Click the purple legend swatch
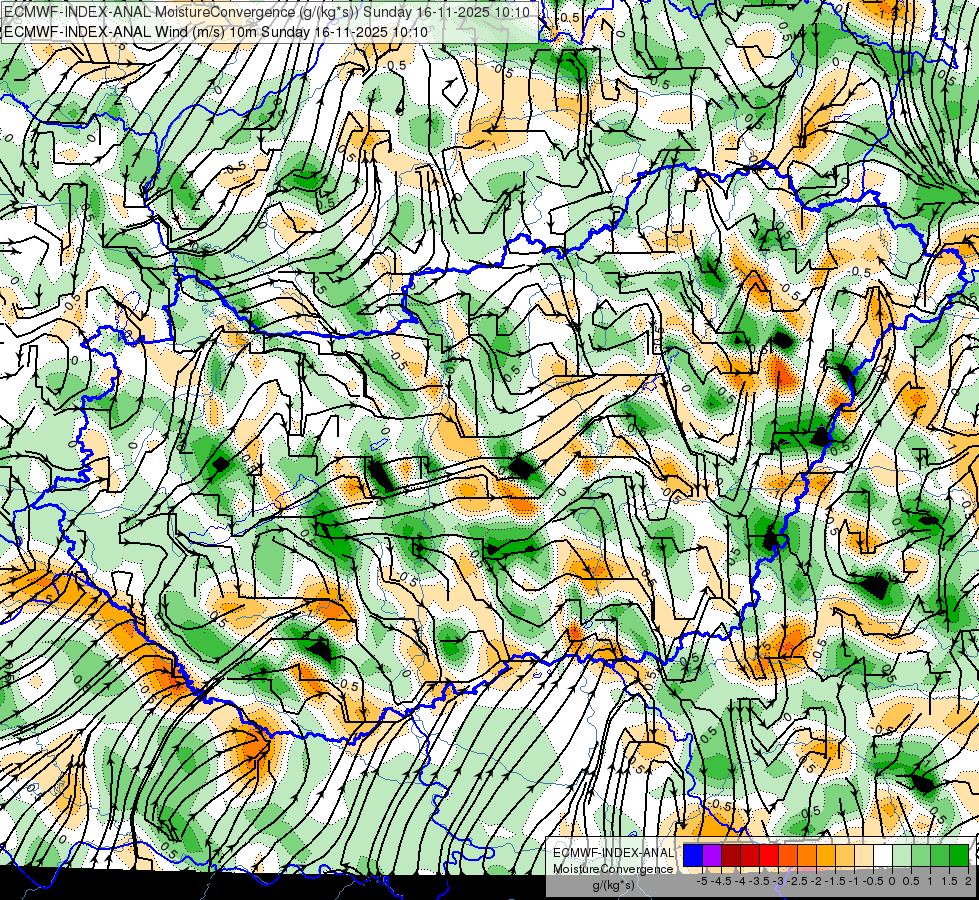This screenshot has width=979, height=900. [712, 856]
